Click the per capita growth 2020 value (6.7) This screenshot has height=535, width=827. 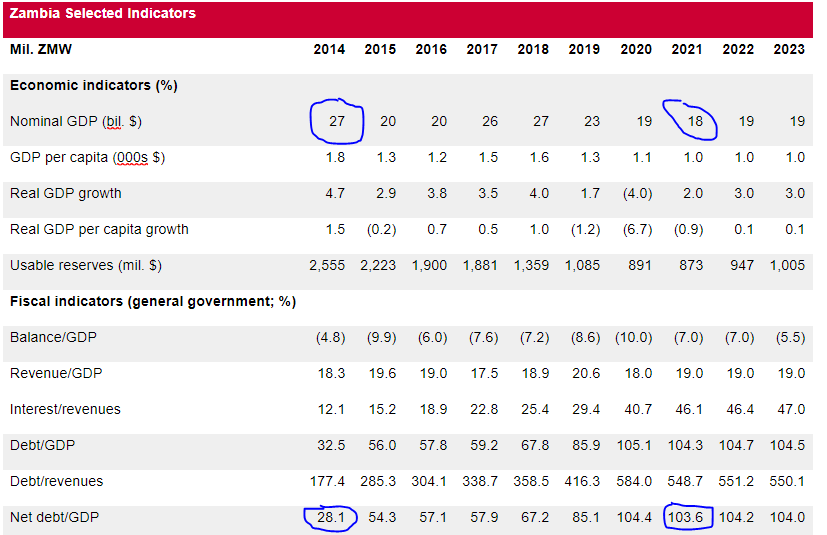tap(638, 230)
